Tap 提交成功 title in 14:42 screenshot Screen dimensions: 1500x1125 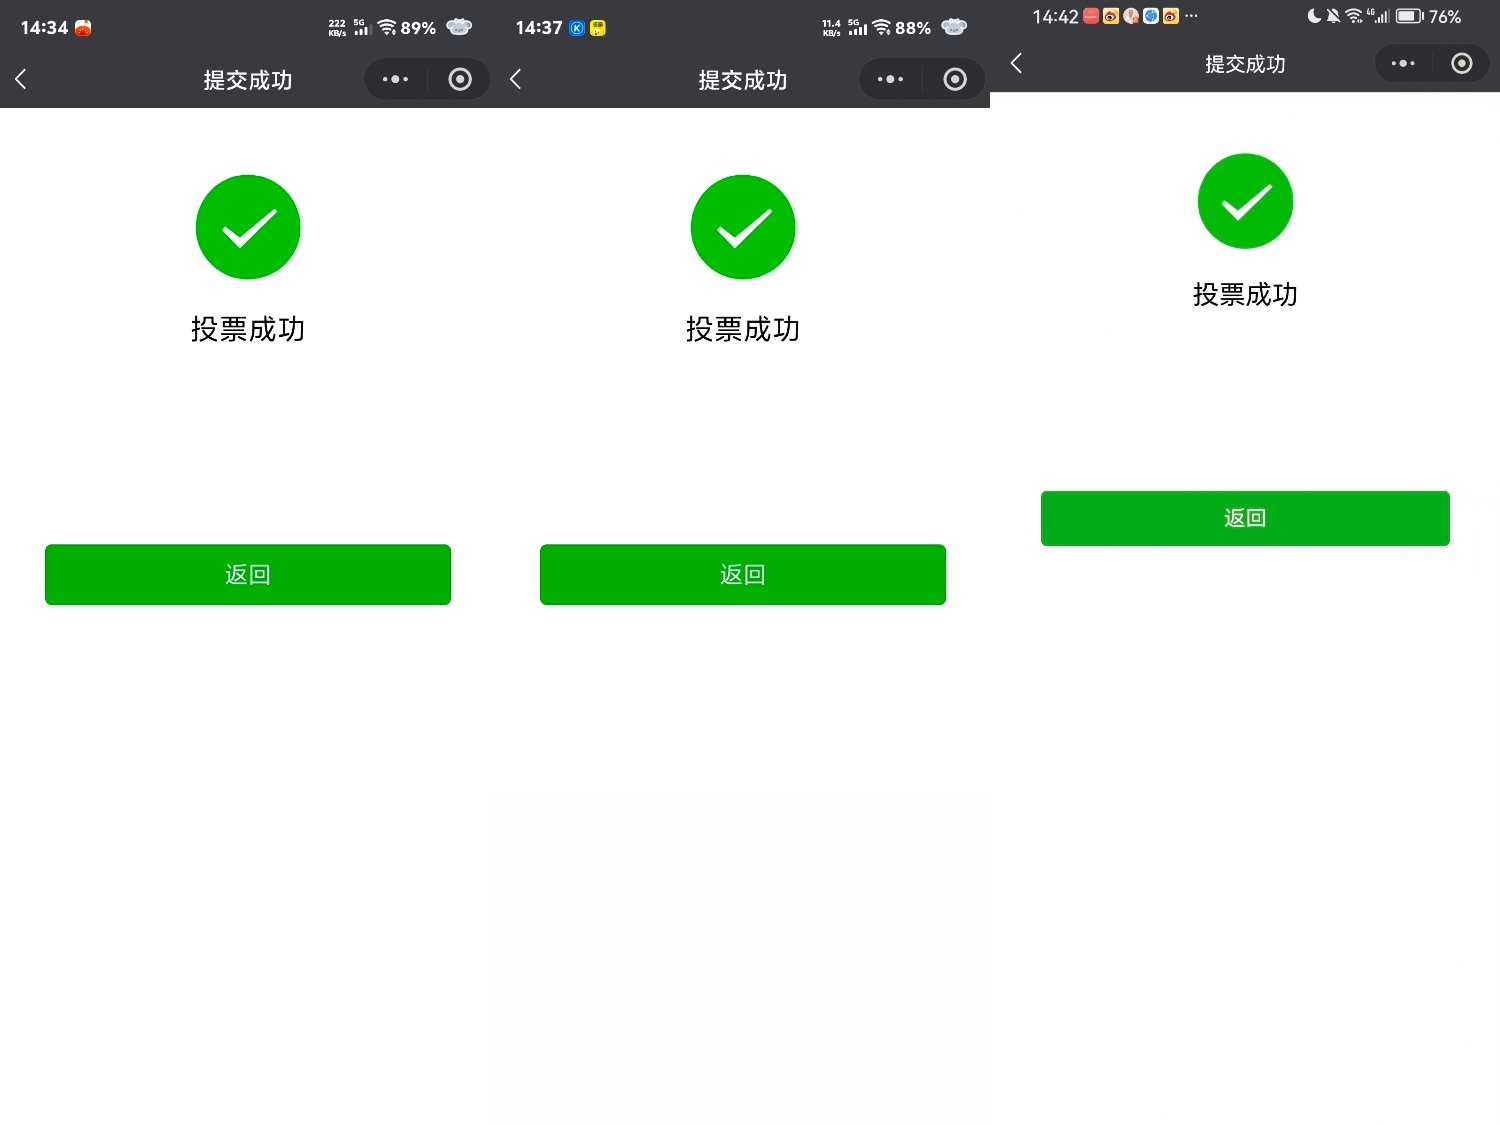pos(1245,64)
